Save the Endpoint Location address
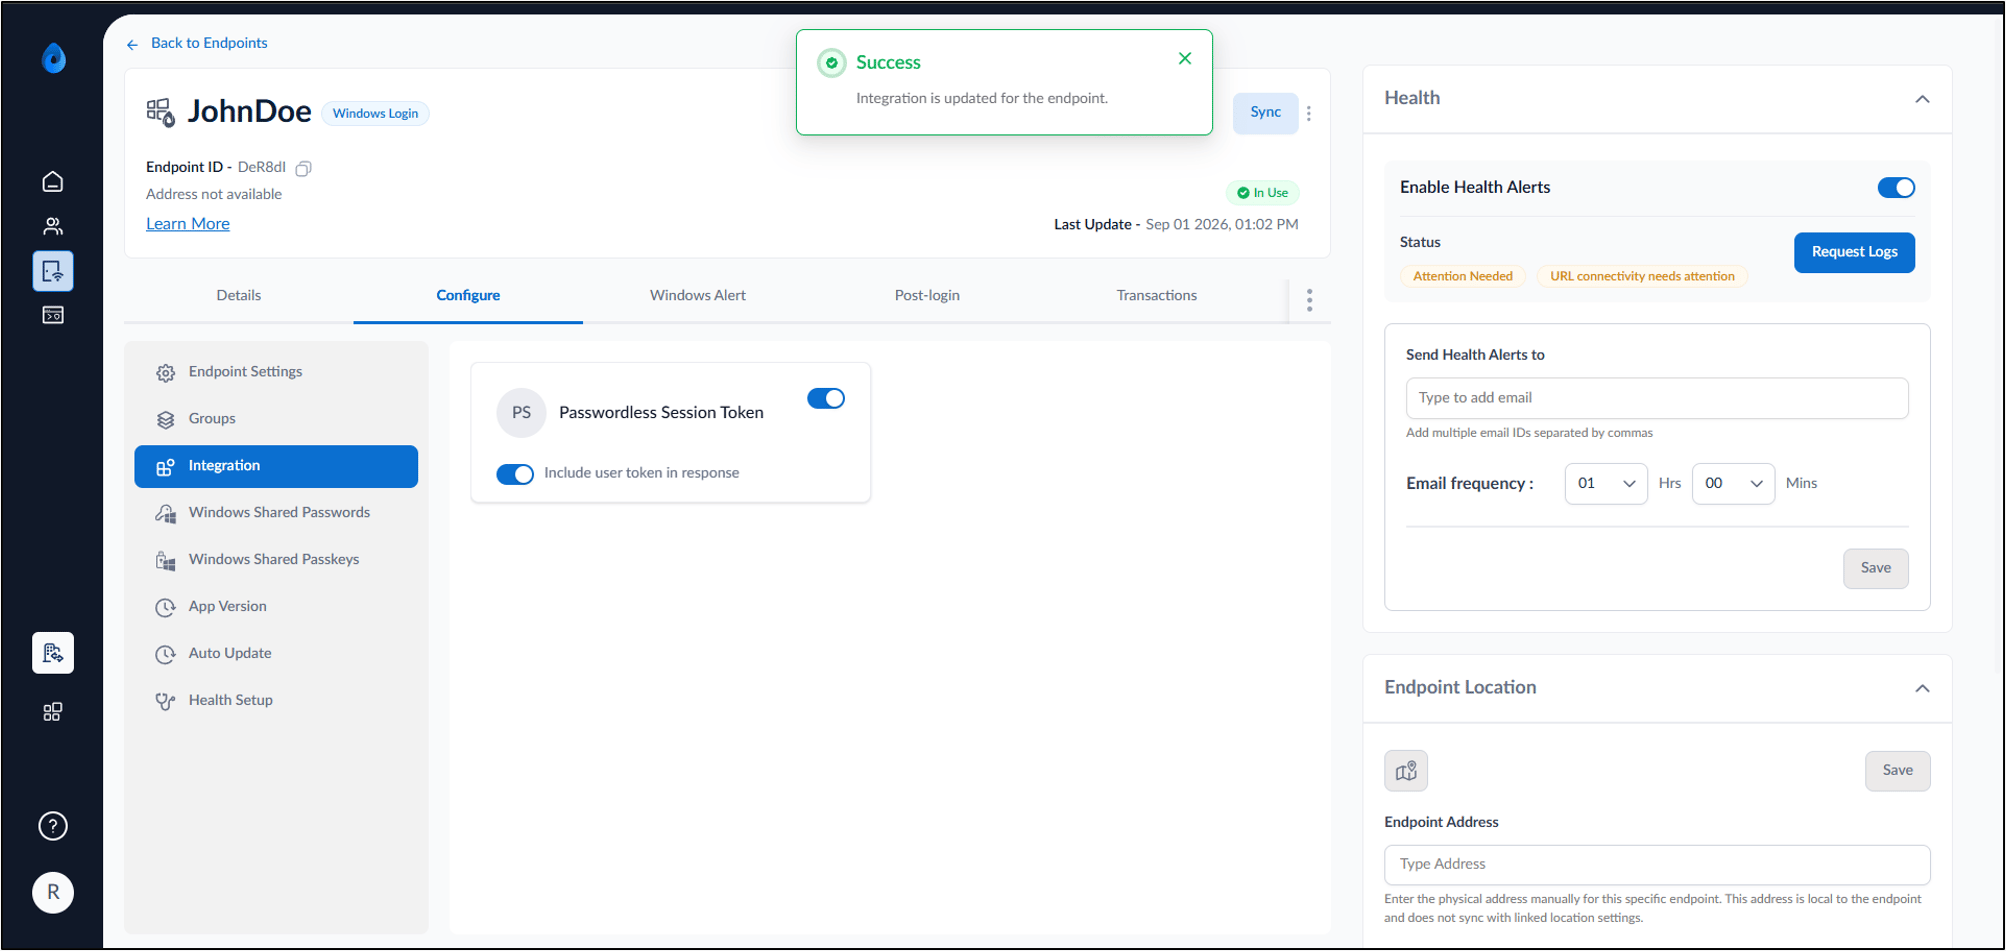Screen dimensions: 2006x951 tap(1897, 771)
